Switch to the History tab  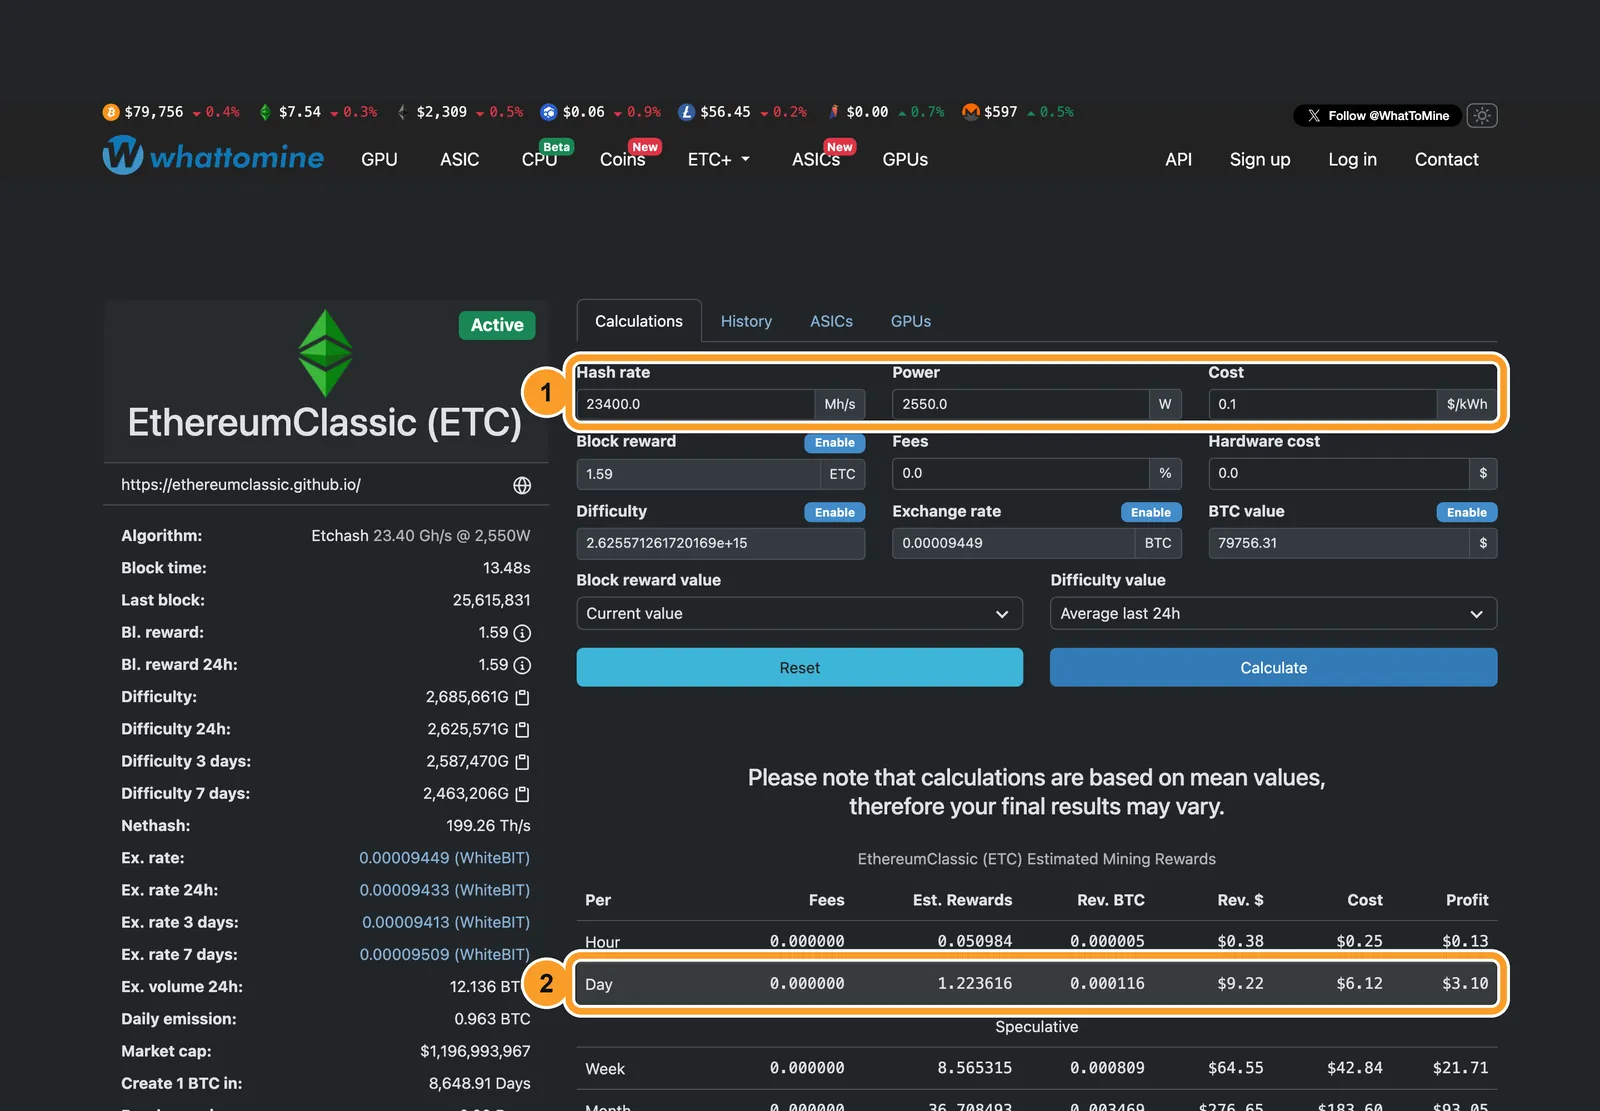click(746, 321)
